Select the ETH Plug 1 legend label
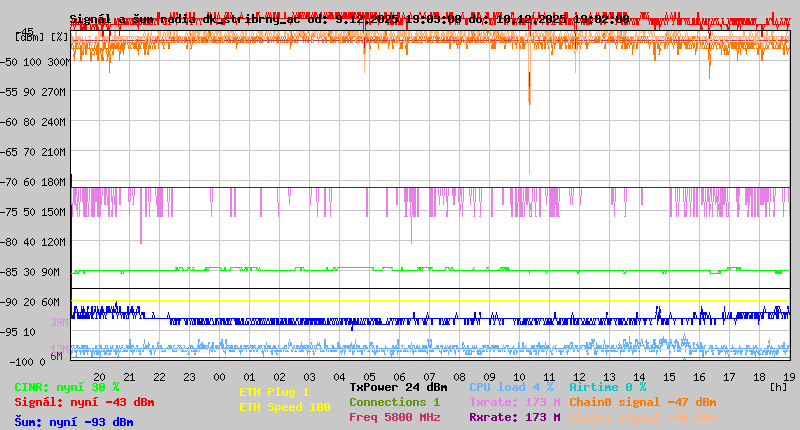800x430 pixels. click(274, 392)
